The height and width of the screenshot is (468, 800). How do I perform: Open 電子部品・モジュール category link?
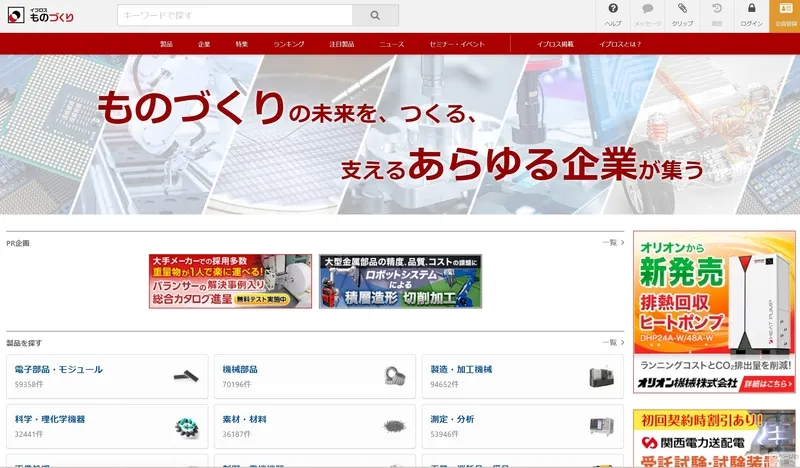click(x=59, y=370)
